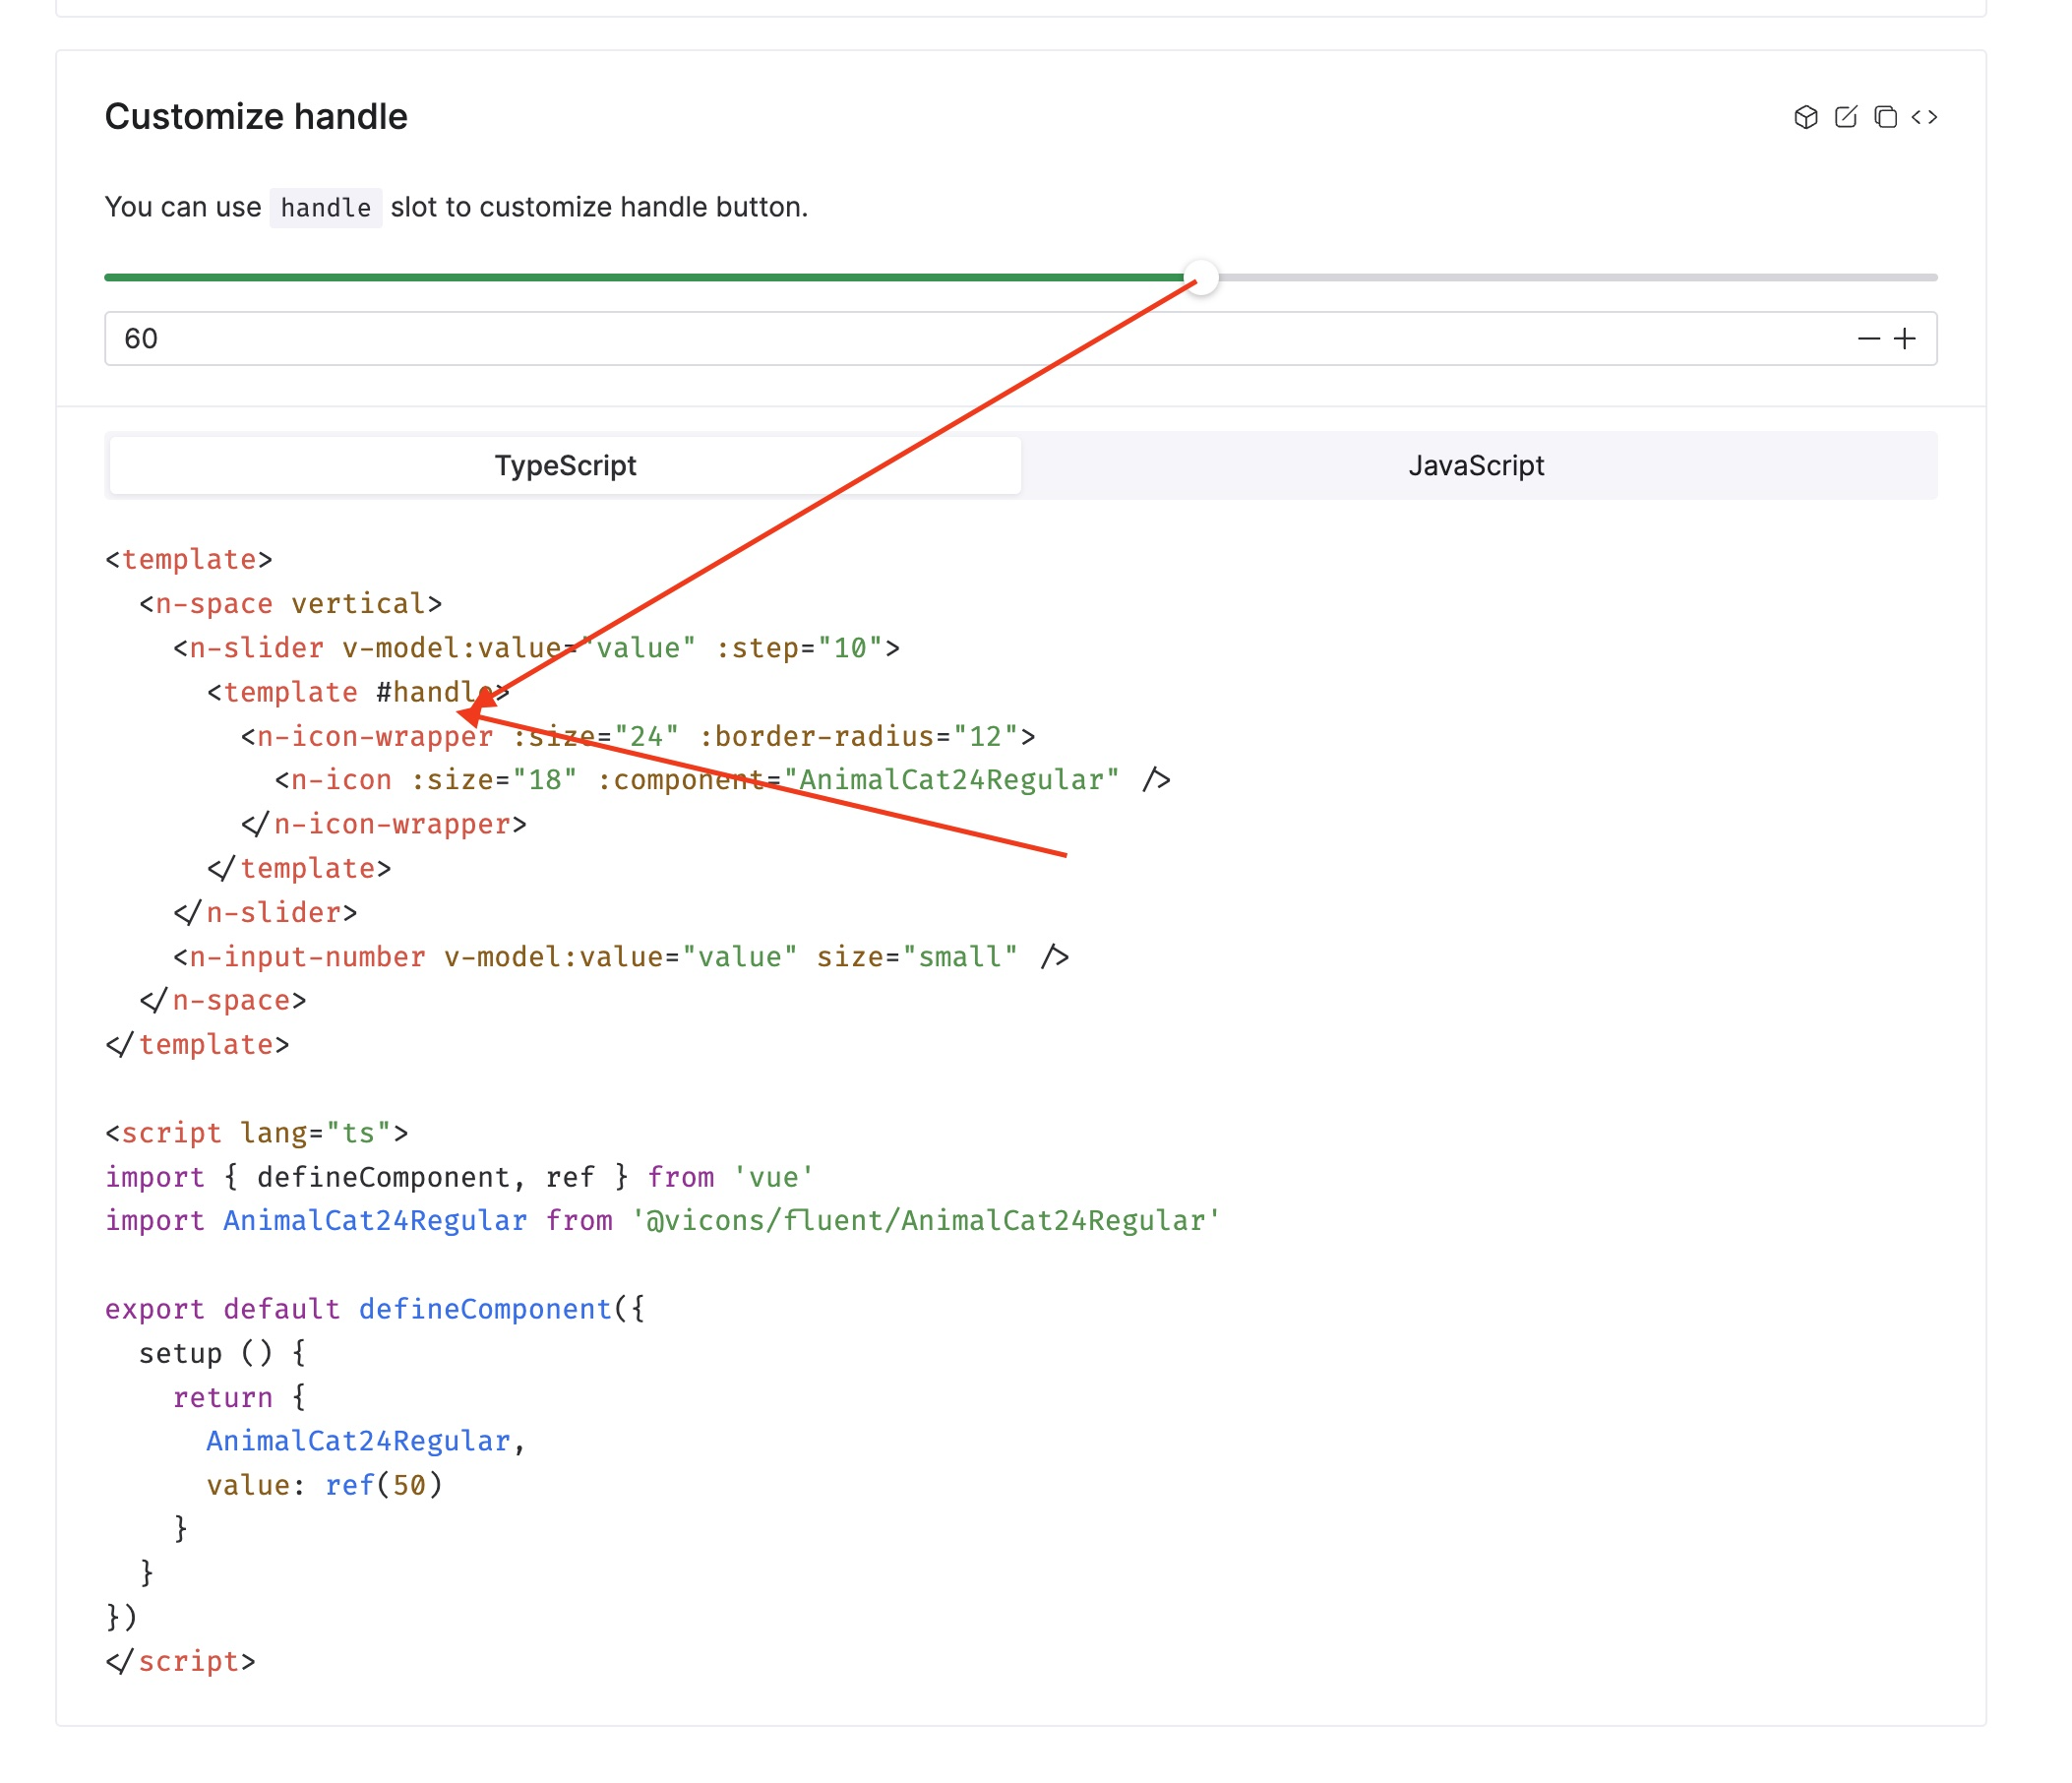The width and height of the screenshot is (2072, 1783).
Task: Copy the example code
Action: click(x=1885, y=117)
